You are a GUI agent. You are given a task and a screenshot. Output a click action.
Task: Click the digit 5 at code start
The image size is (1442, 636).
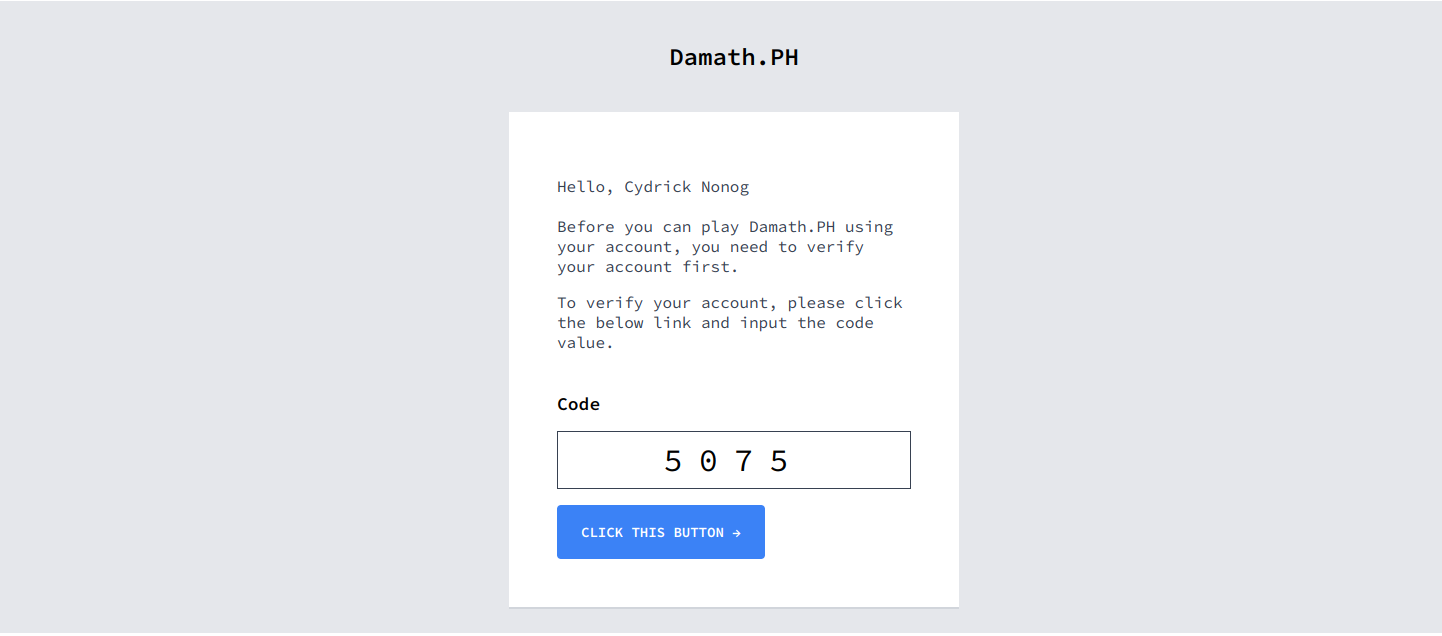point(673,461)
